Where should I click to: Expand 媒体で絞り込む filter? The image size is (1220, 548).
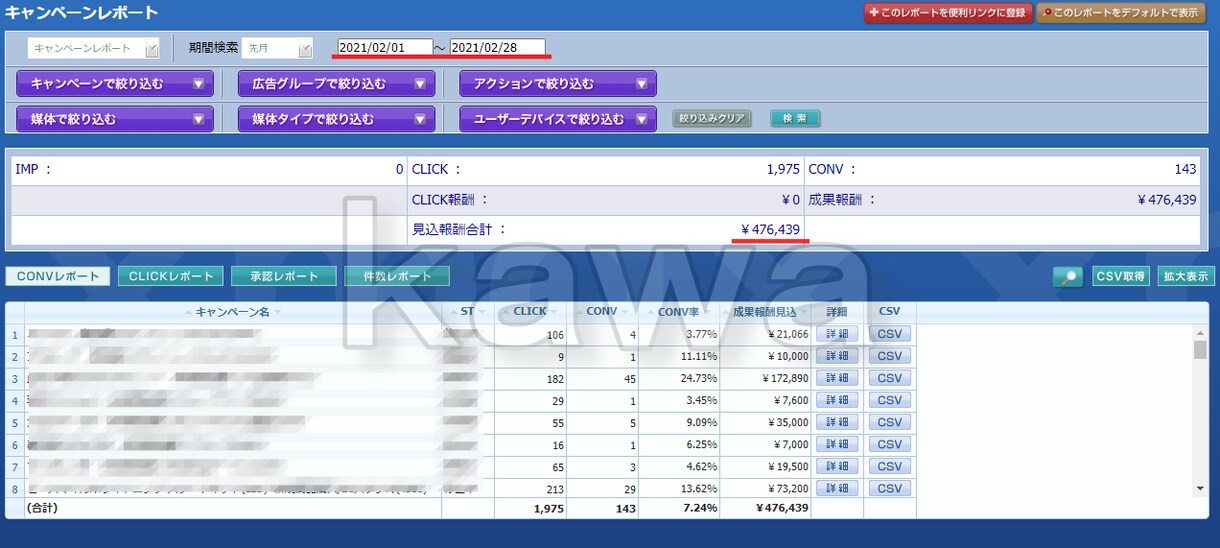click(115, 119)
